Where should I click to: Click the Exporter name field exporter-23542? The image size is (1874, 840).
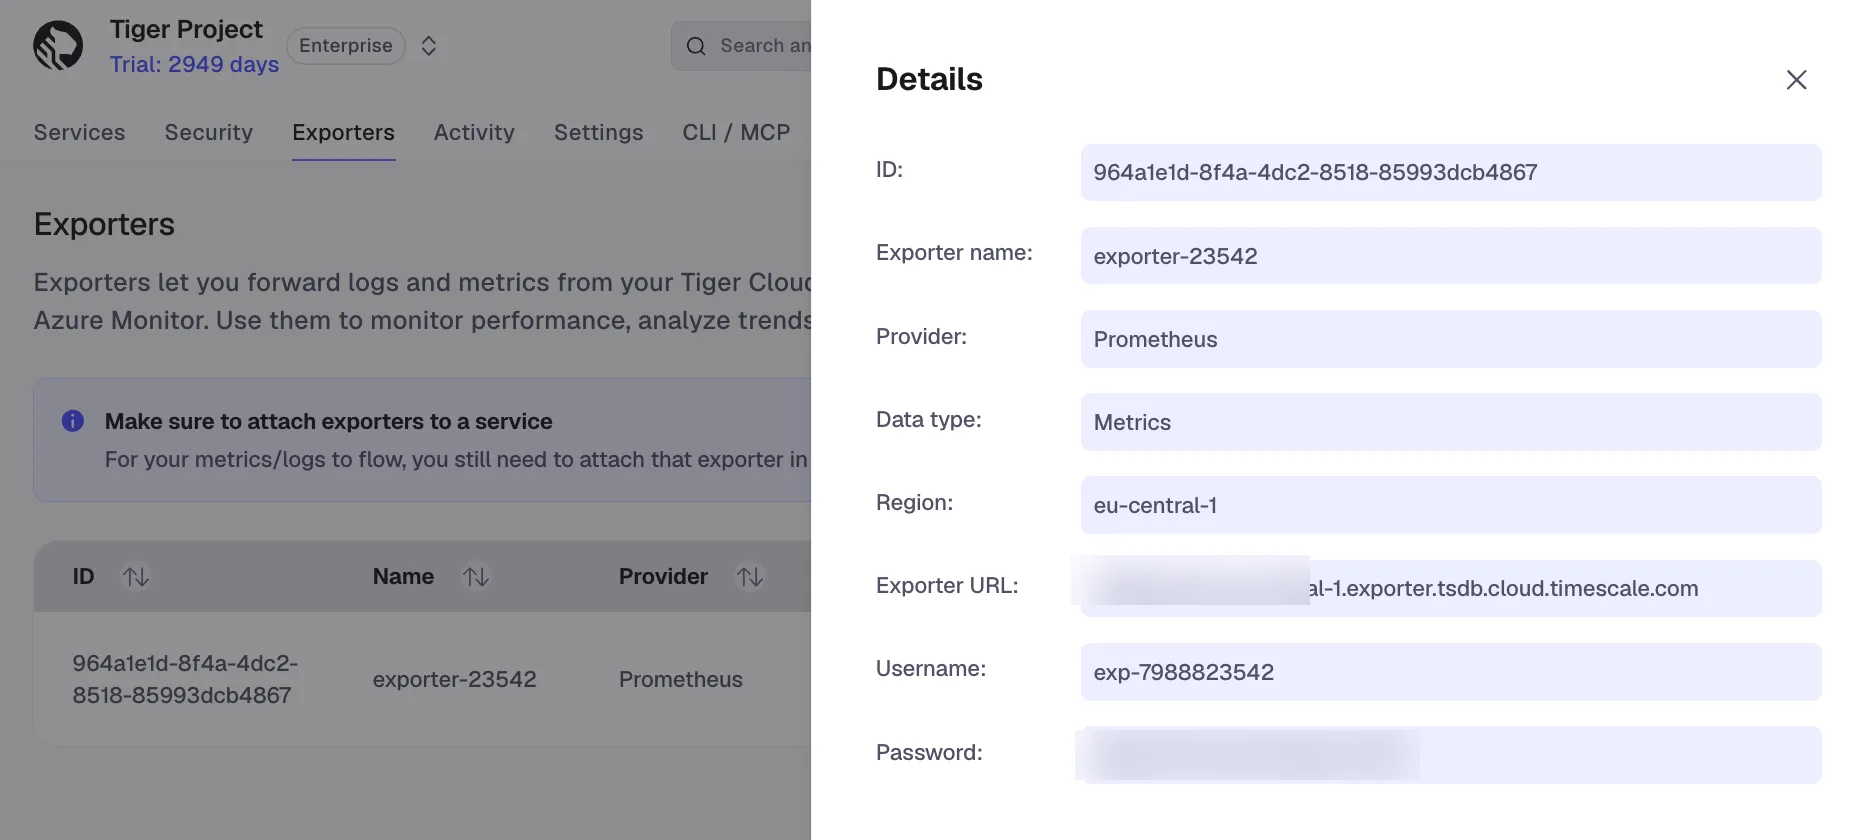(x=1451, y=256)
